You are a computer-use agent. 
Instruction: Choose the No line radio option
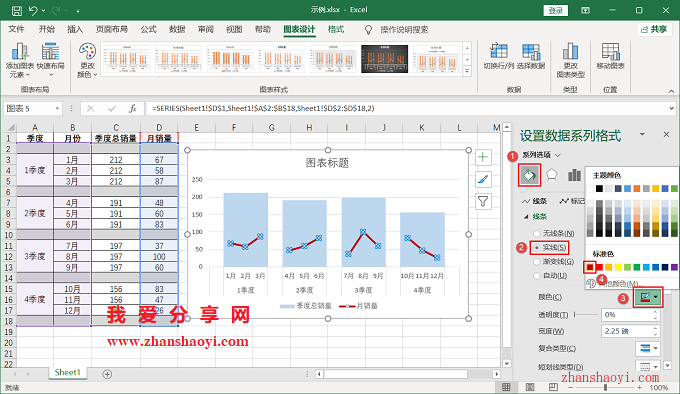(554, 233)
